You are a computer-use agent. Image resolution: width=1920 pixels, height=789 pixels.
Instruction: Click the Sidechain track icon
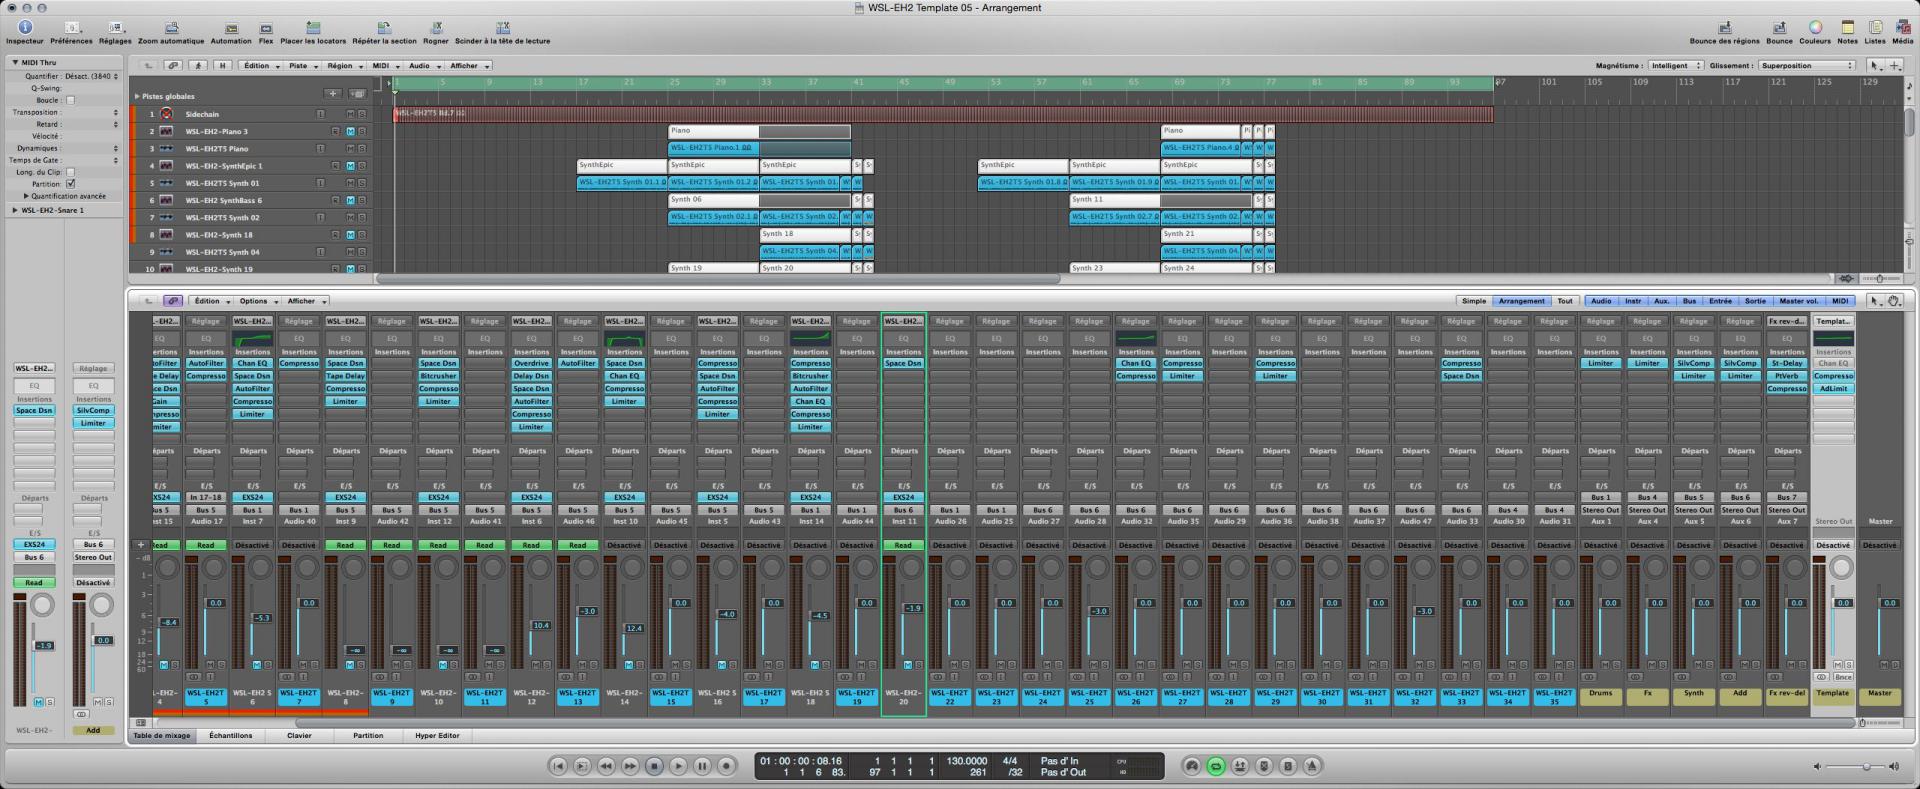tap(166, 114)
